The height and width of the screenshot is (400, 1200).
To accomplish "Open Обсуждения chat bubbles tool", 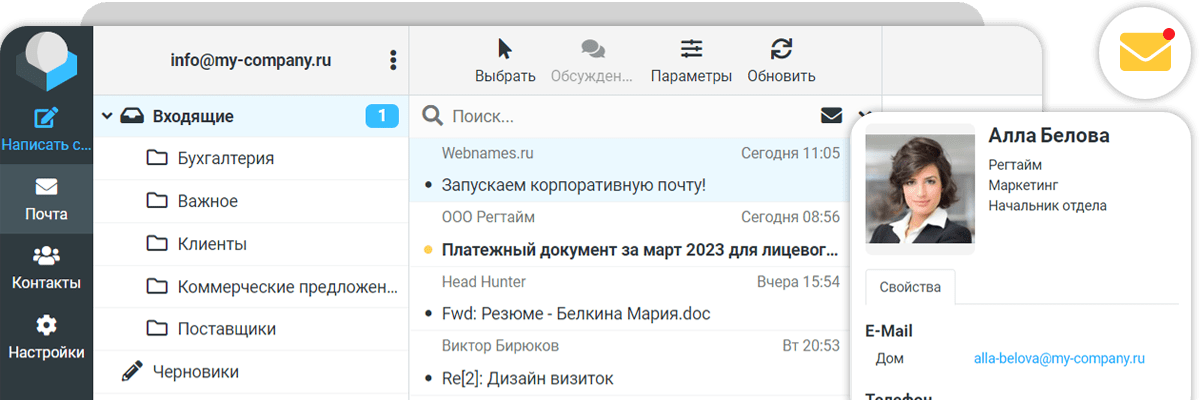I will coord(593,49).
